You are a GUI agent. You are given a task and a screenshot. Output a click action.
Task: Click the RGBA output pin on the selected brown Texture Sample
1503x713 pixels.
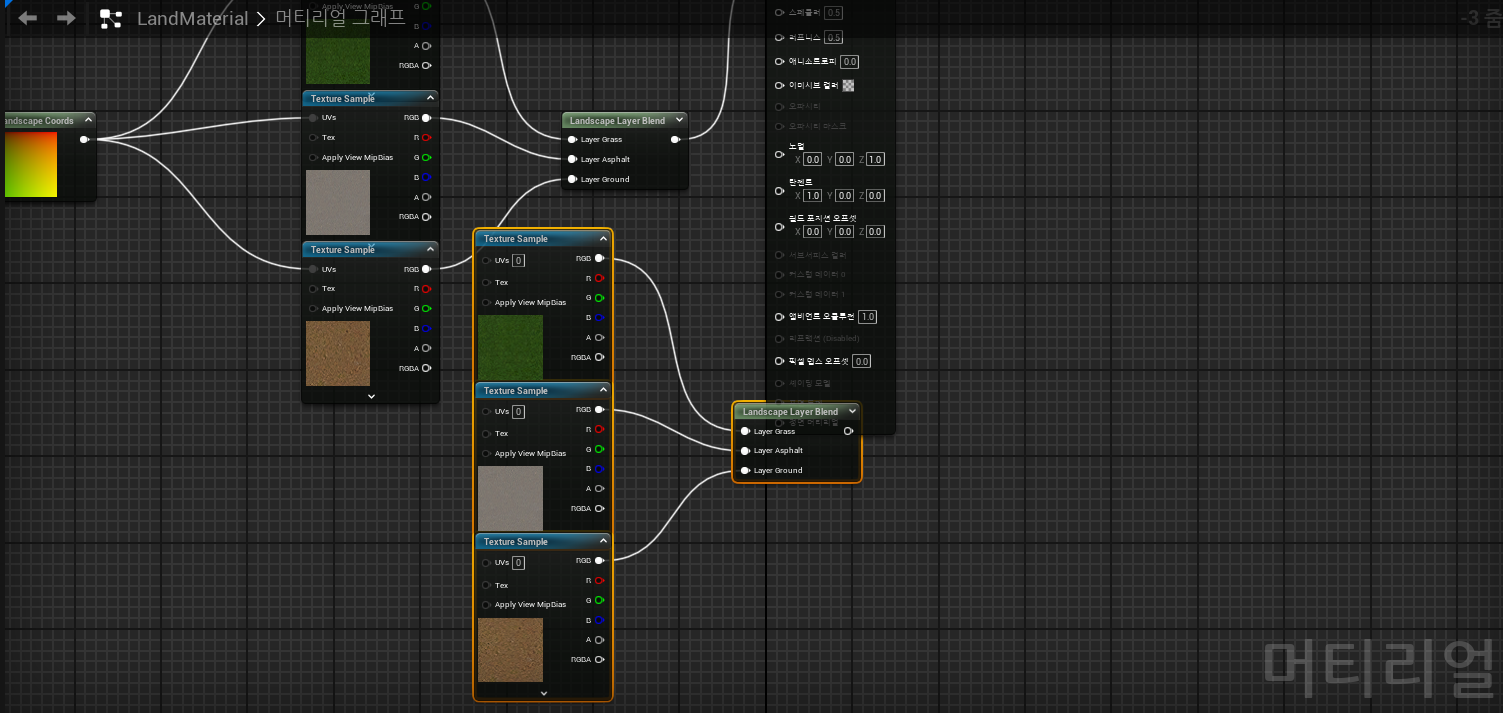[x=600, y=659]
